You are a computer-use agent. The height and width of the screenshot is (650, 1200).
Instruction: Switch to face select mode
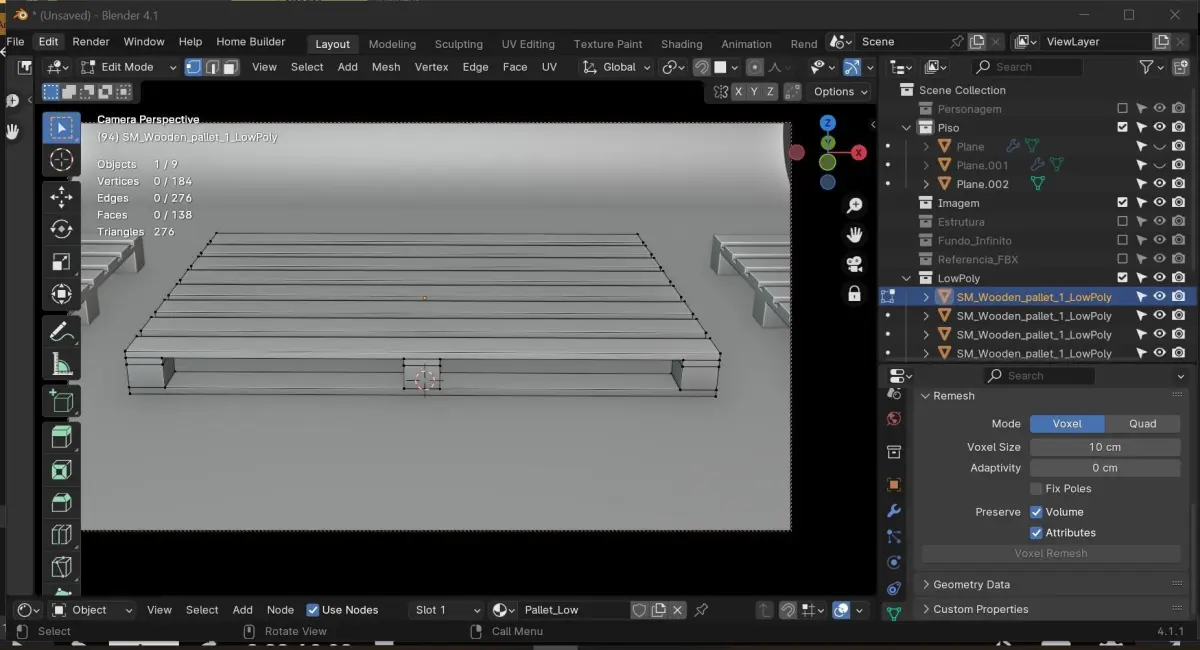(x=230, y=67)
